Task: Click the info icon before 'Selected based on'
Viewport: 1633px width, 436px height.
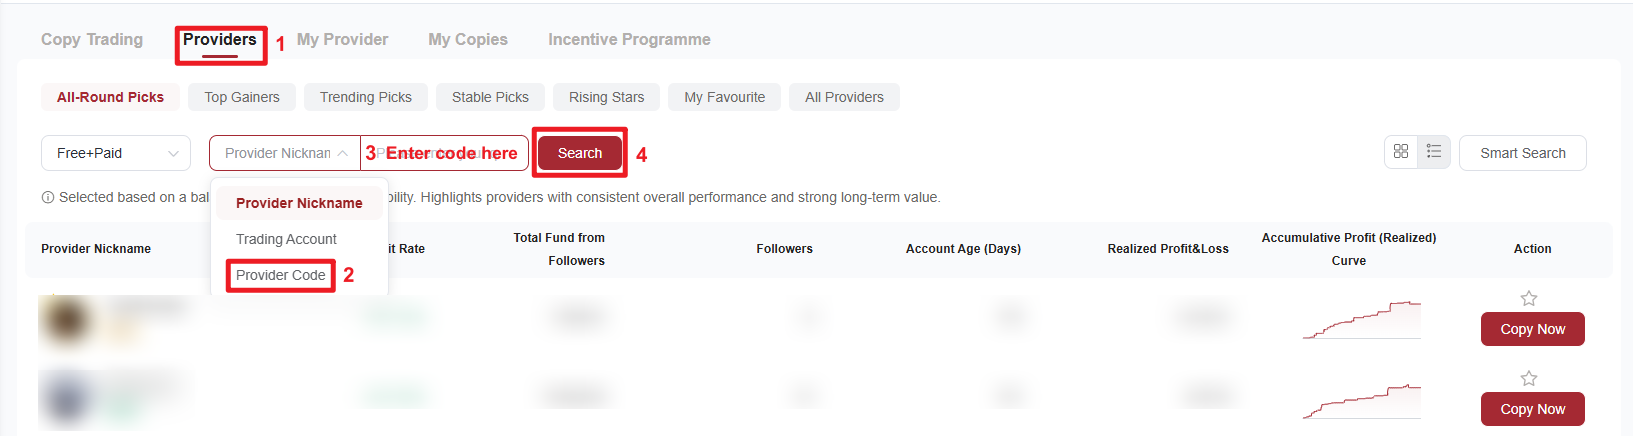Action: 48,198
